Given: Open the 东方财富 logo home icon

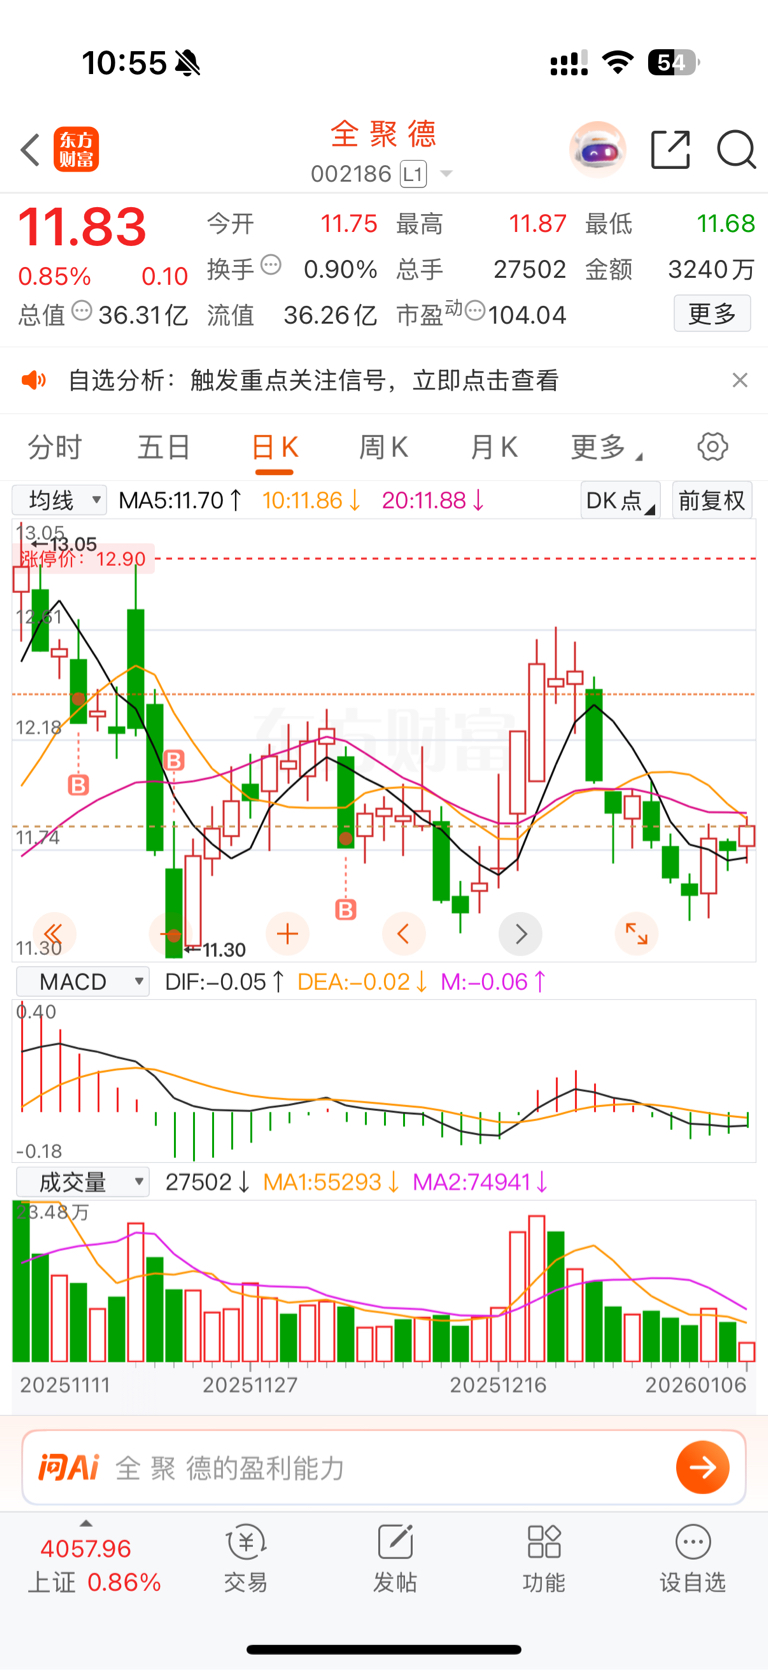Looking at the screenshot, I should (x=76, y=150).
